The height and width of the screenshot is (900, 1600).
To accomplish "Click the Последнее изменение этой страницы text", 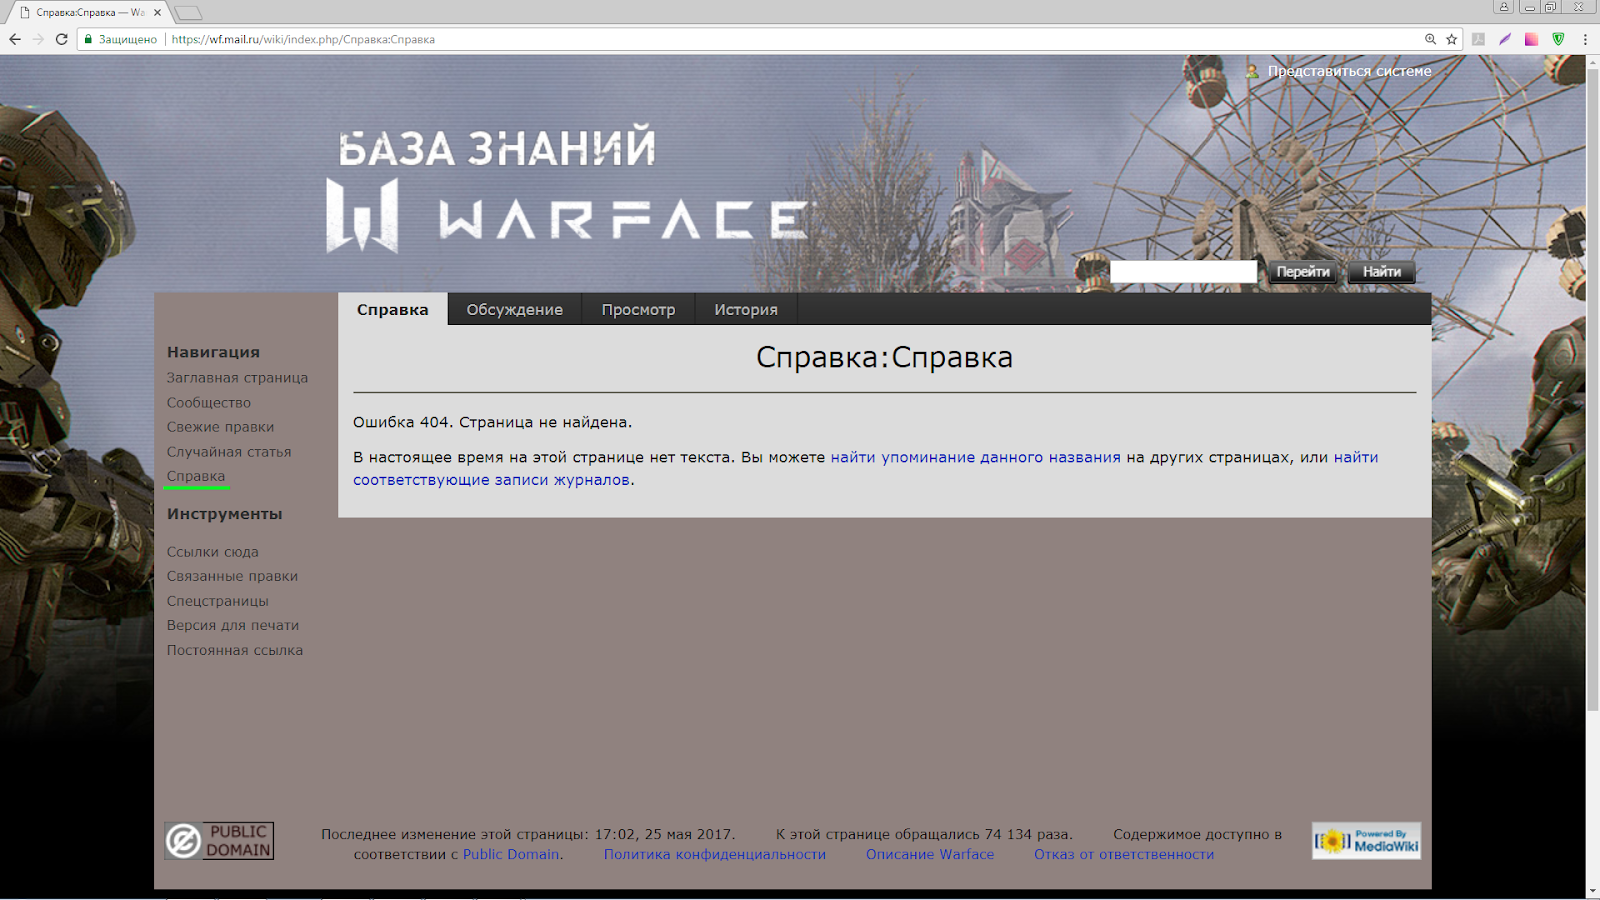I will point(528,834).
